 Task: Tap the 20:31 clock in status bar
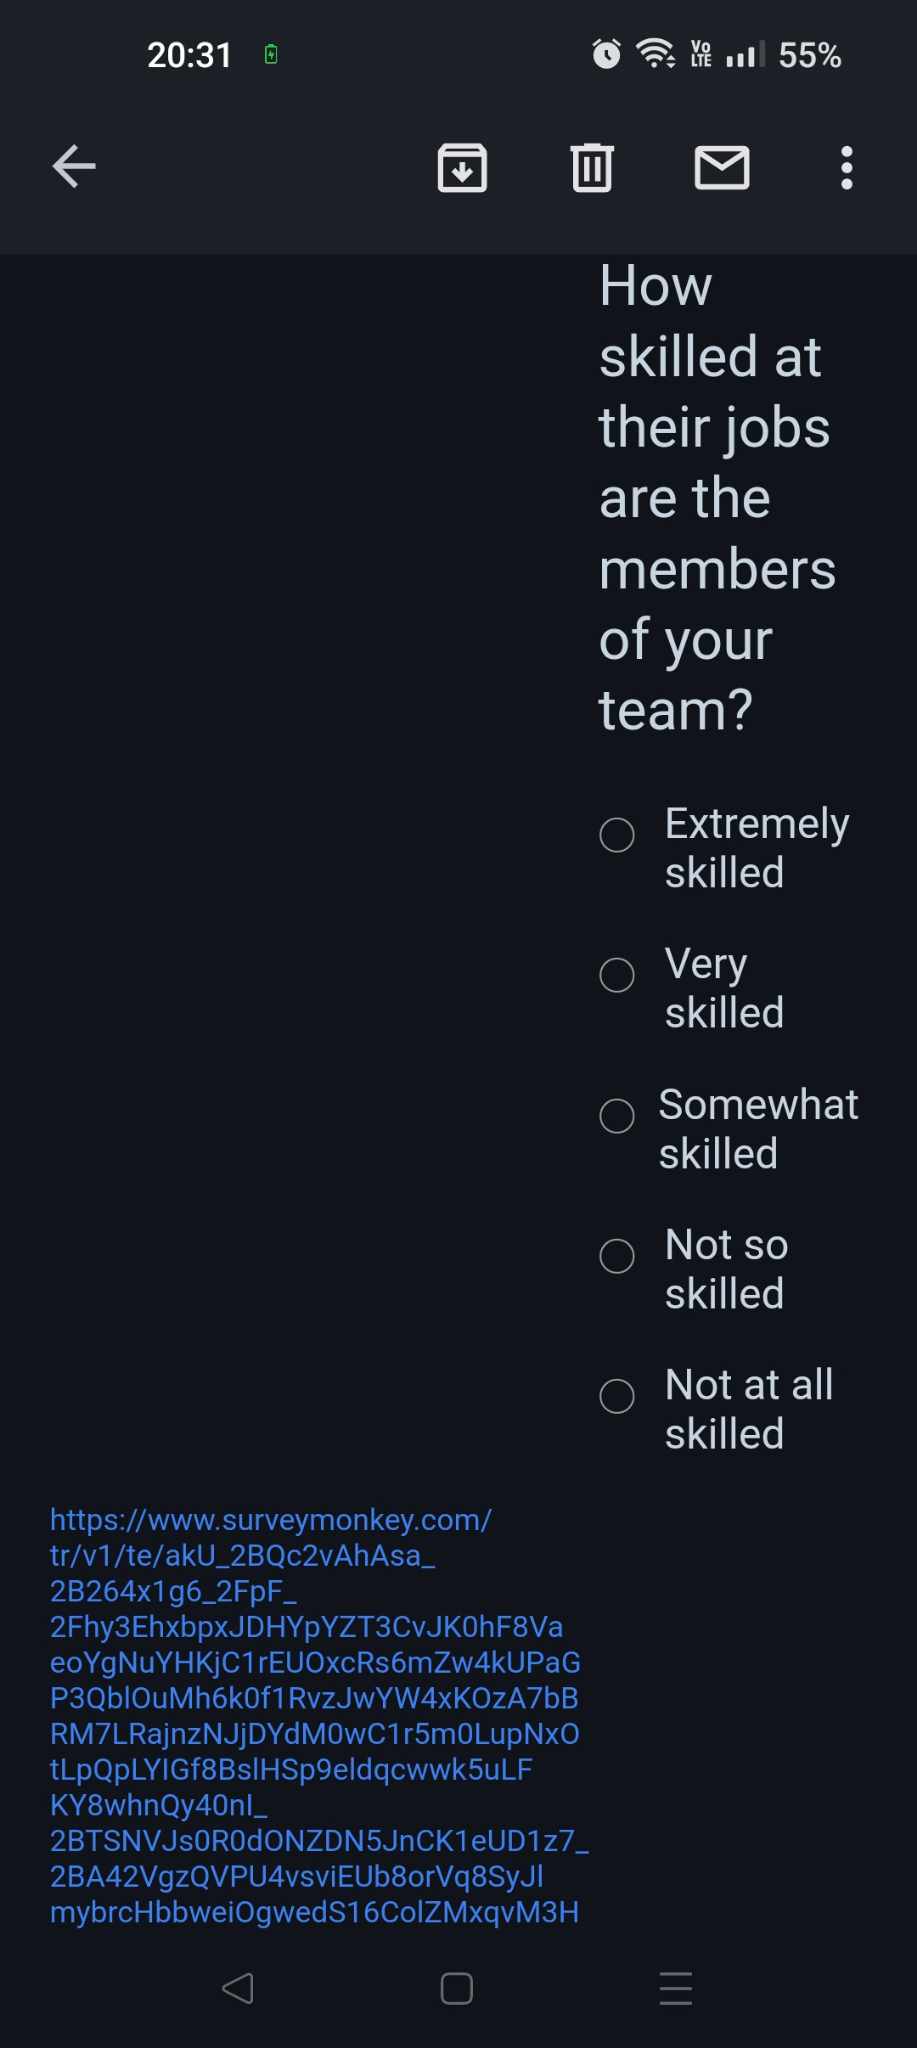point(189,55)
